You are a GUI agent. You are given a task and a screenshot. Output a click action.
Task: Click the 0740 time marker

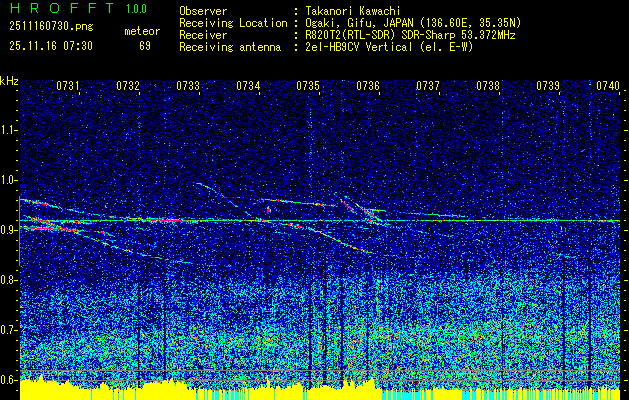[x=608, y=85]
